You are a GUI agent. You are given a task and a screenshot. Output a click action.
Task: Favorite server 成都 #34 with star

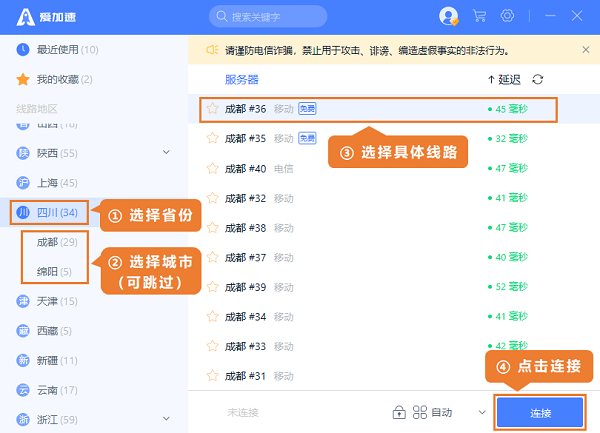(212, 316)
